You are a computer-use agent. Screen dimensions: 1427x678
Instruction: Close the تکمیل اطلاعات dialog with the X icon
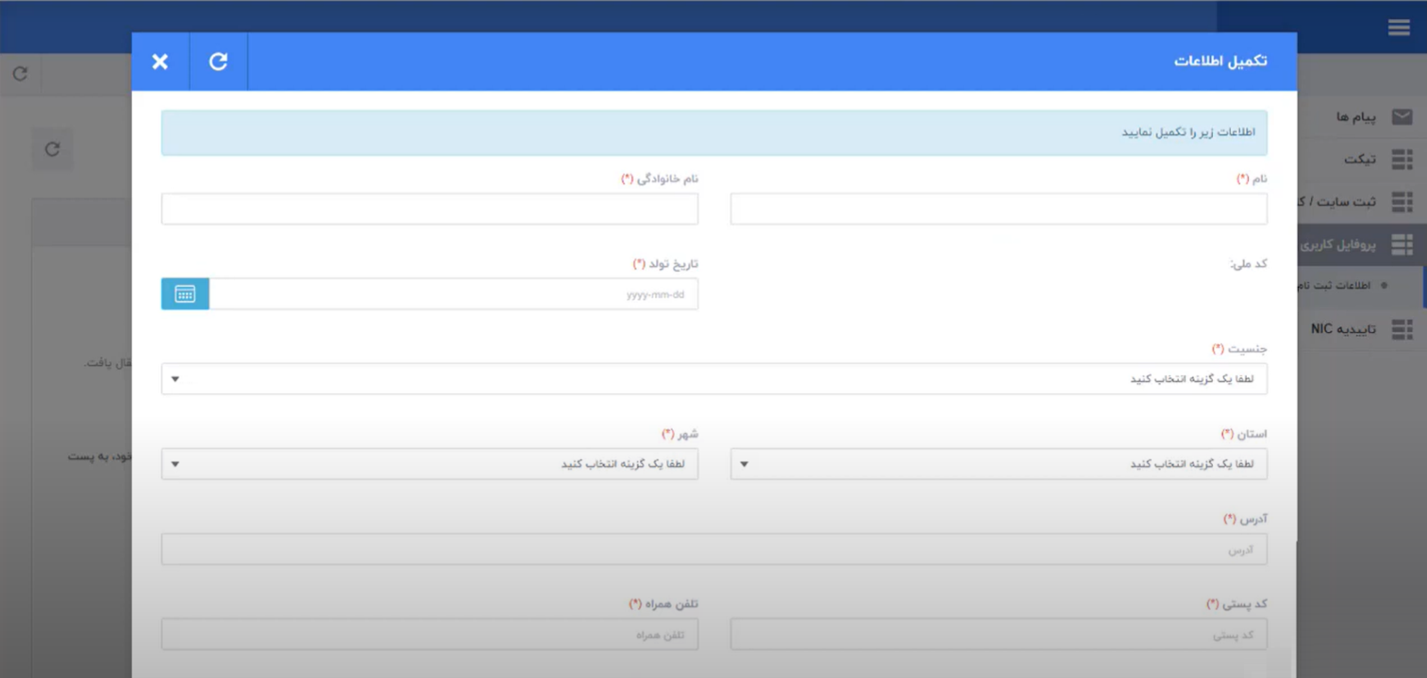[160, 62]
